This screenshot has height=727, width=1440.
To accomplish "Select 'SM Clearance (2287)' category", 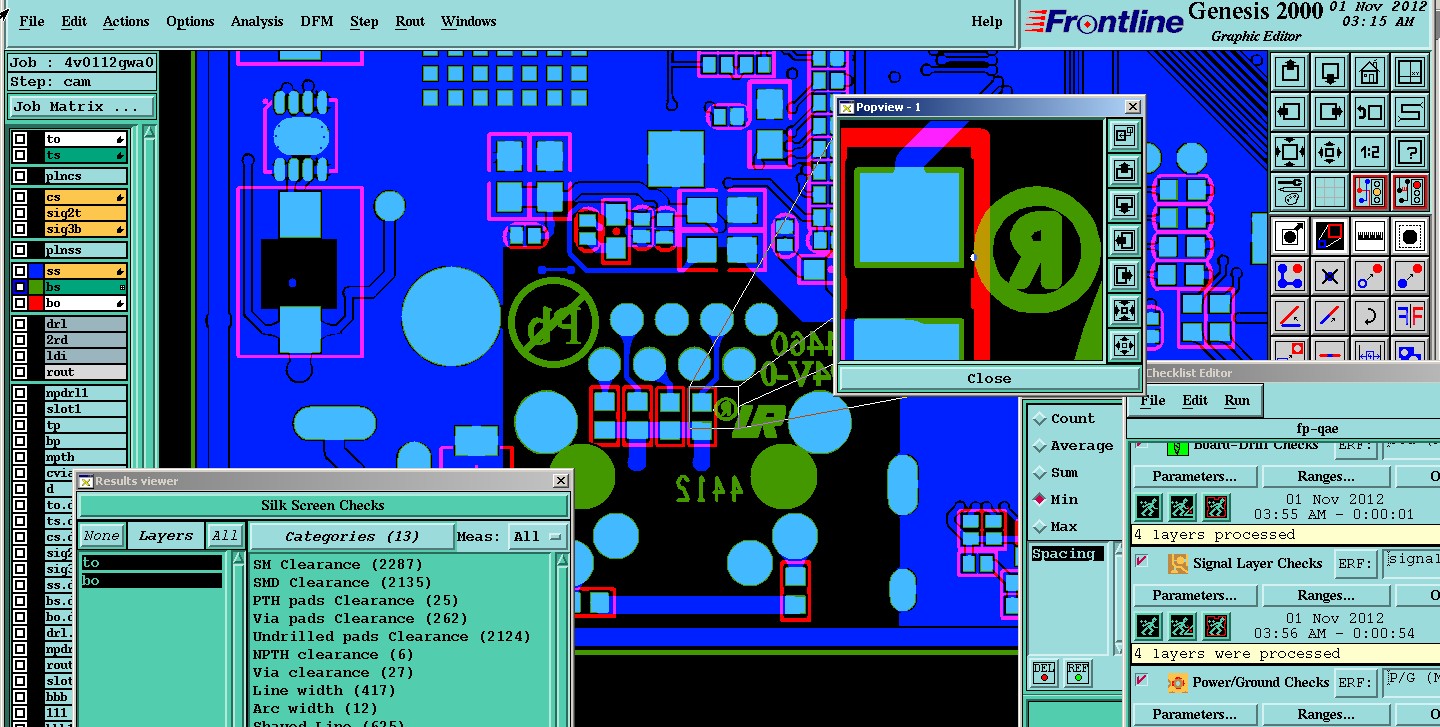I will tap(338, 564).
